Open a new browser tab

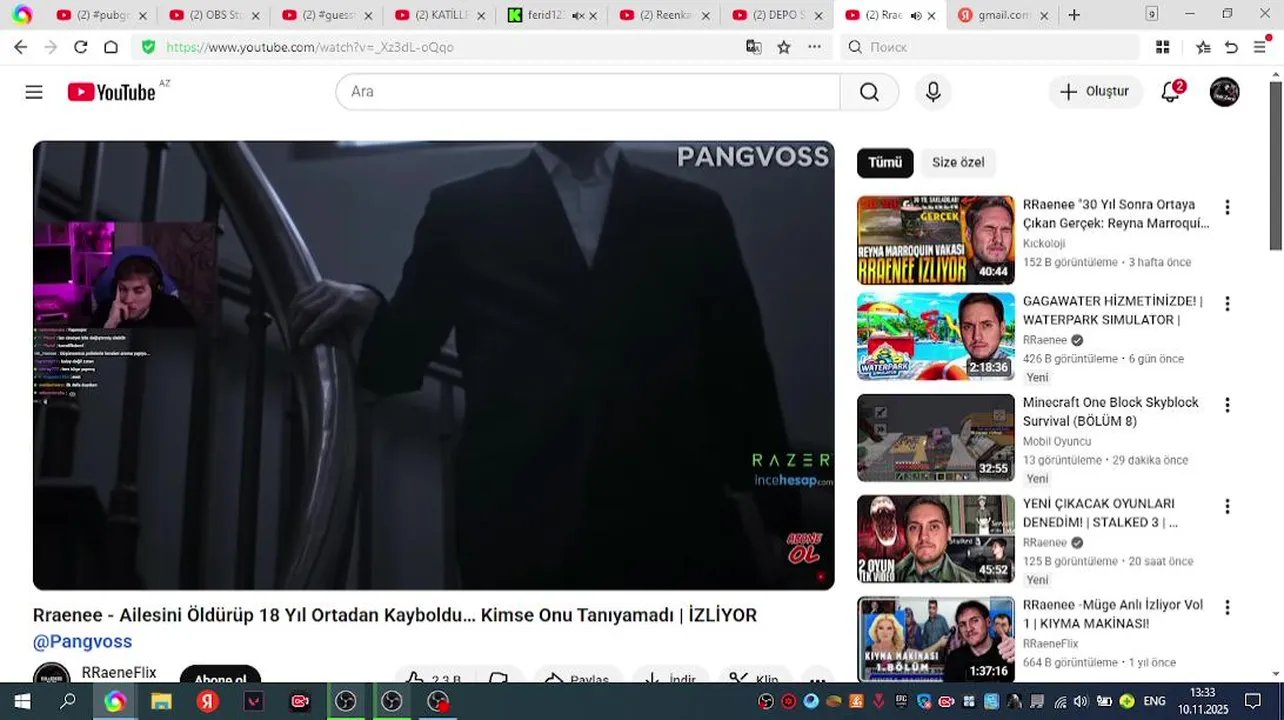click(1074, 15)
